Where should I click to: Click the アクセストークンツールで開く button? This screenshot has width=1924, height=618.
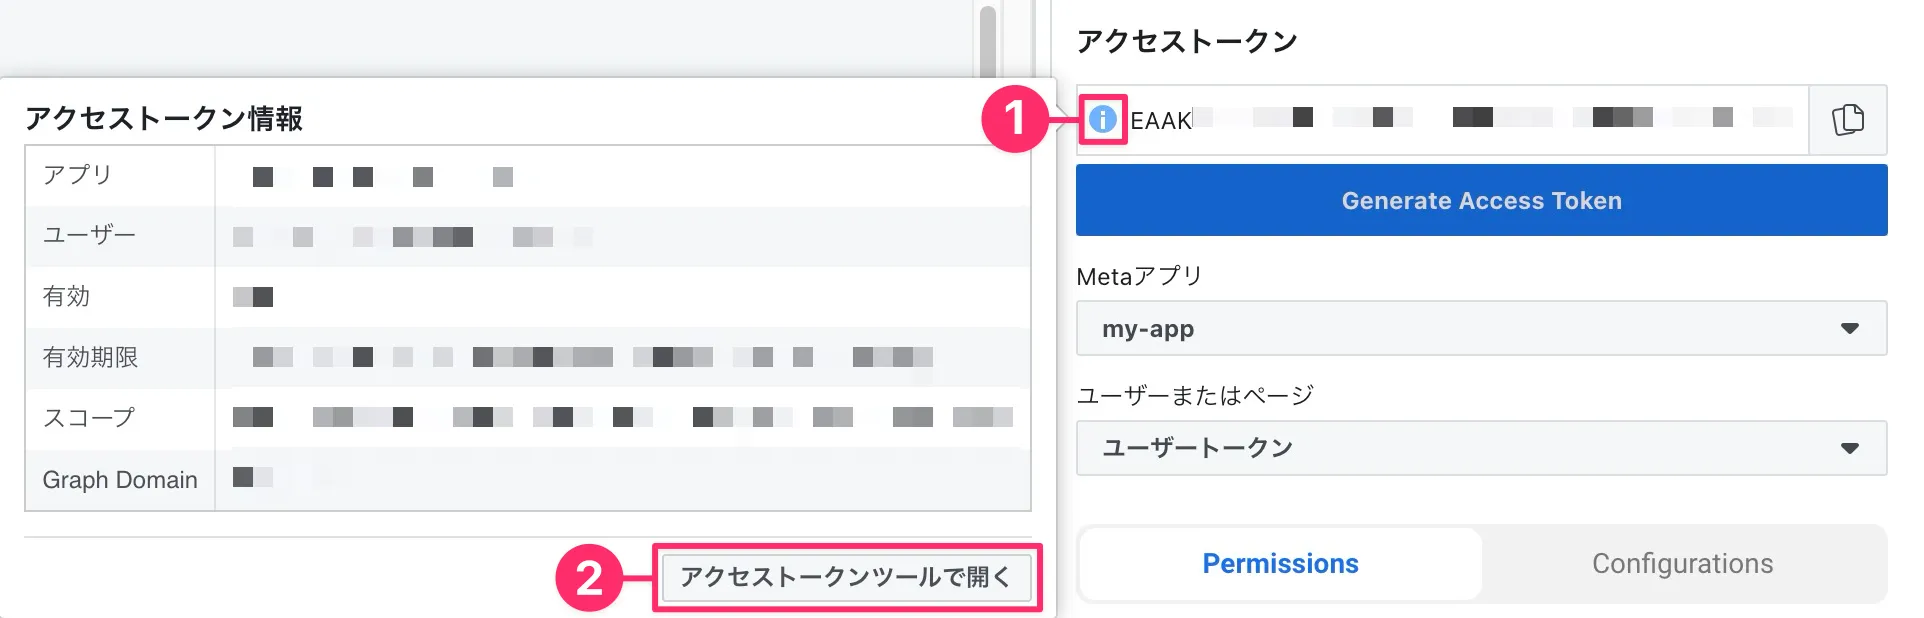846,577
